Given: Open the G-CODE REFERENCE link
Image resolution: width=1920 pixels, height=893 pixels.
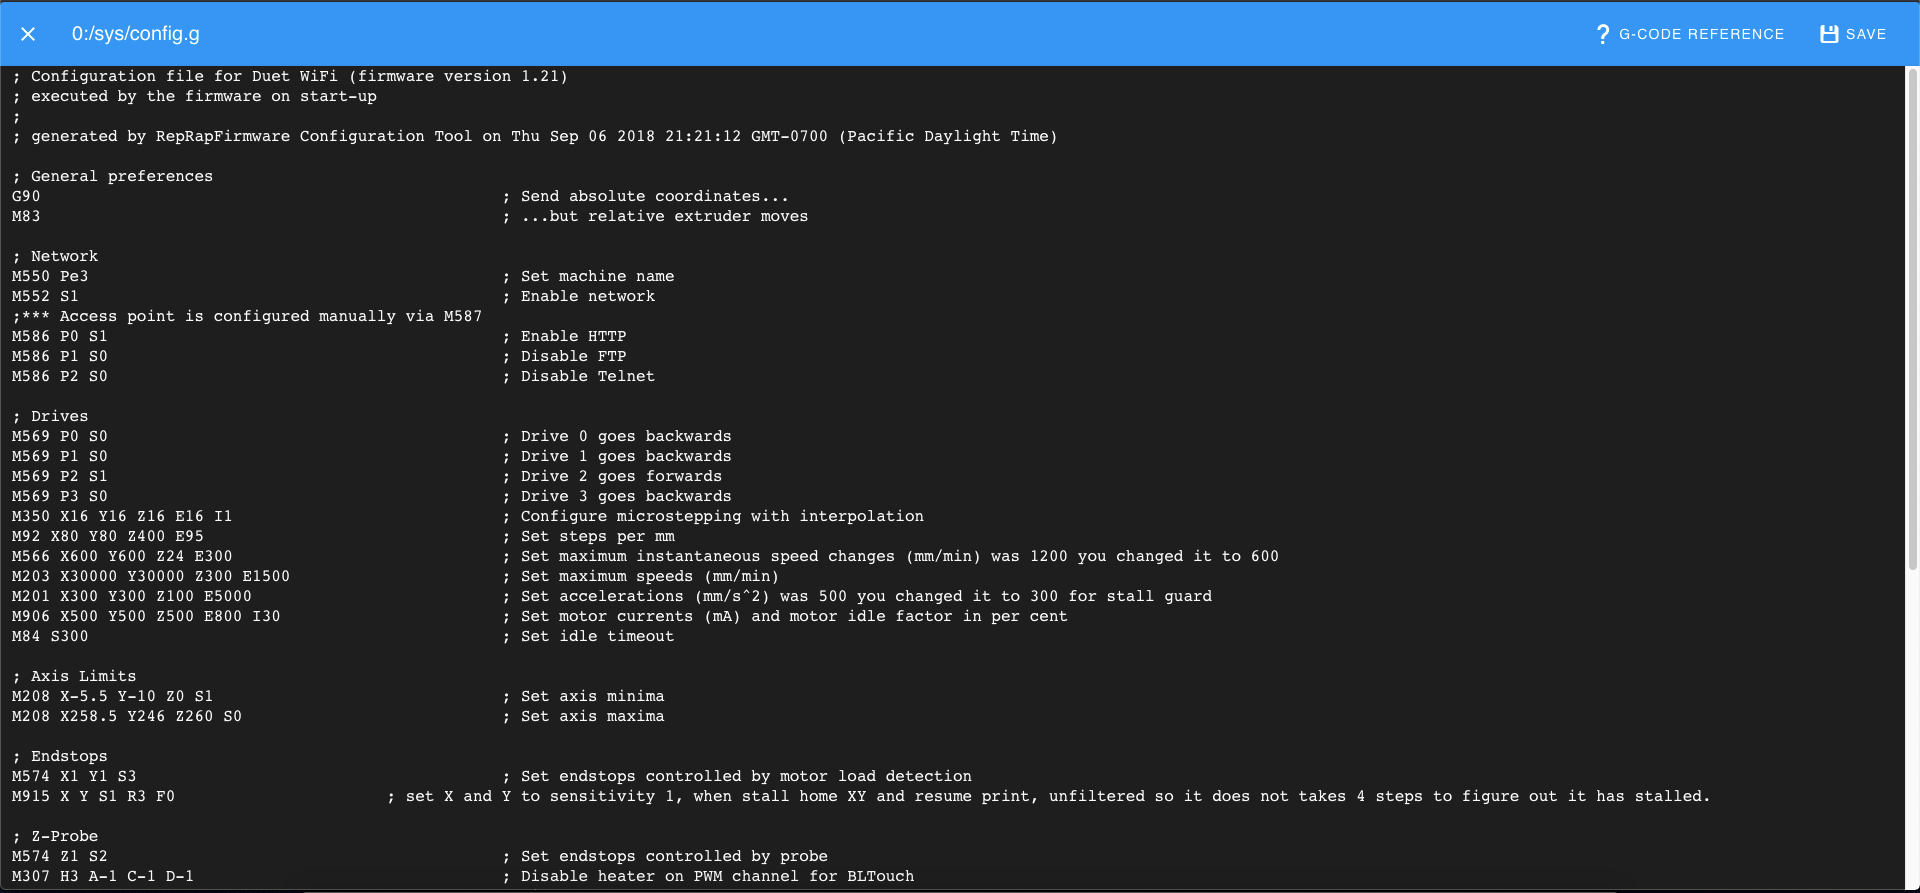Looking at the screenshot, I should click(x=1701, y=34).
